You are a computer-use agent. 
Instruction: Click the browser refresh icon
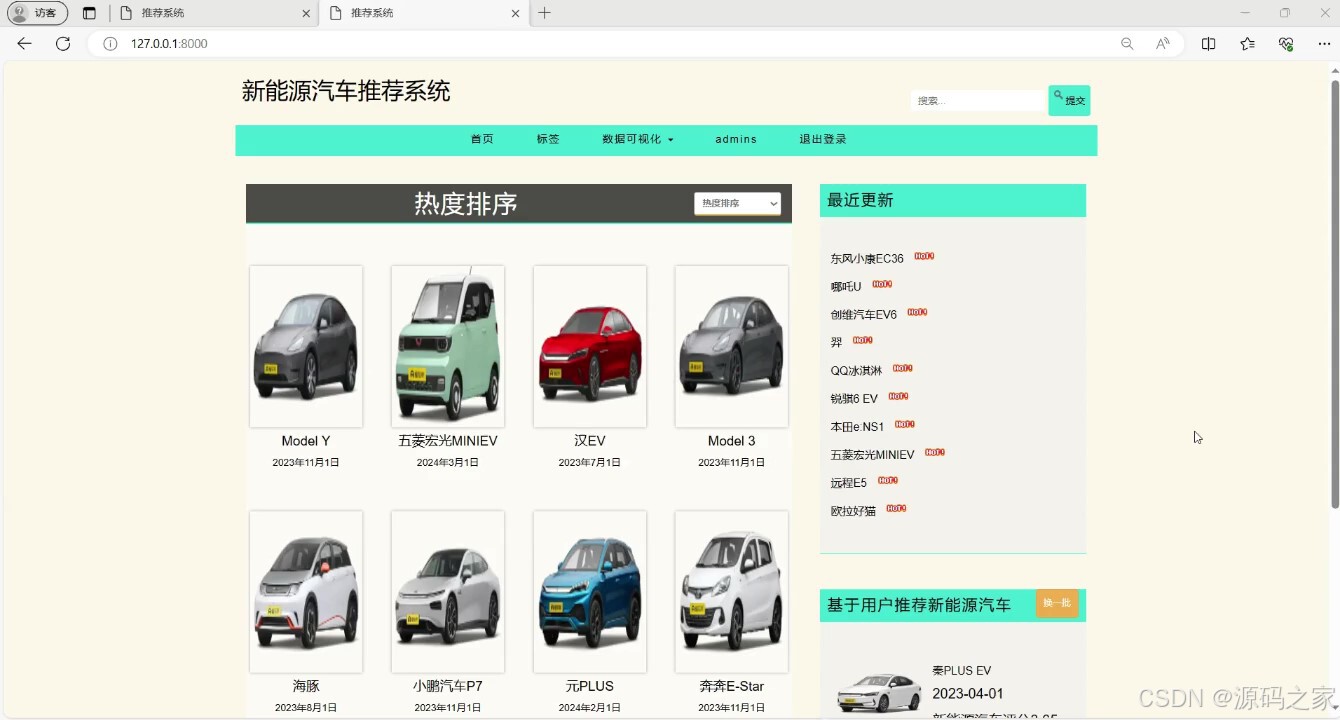pos(63,43)
